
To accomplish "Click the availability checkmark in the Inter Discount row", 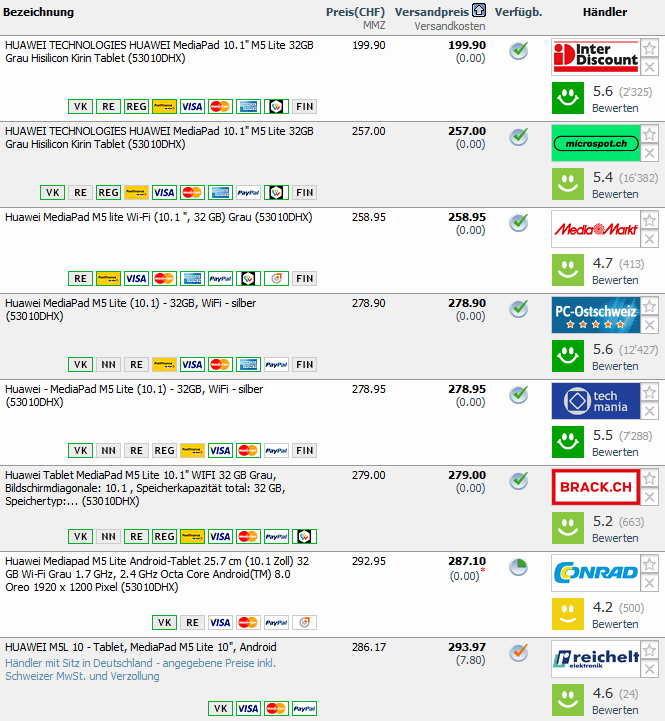I will pyautogui.click(x=518, y=51).
